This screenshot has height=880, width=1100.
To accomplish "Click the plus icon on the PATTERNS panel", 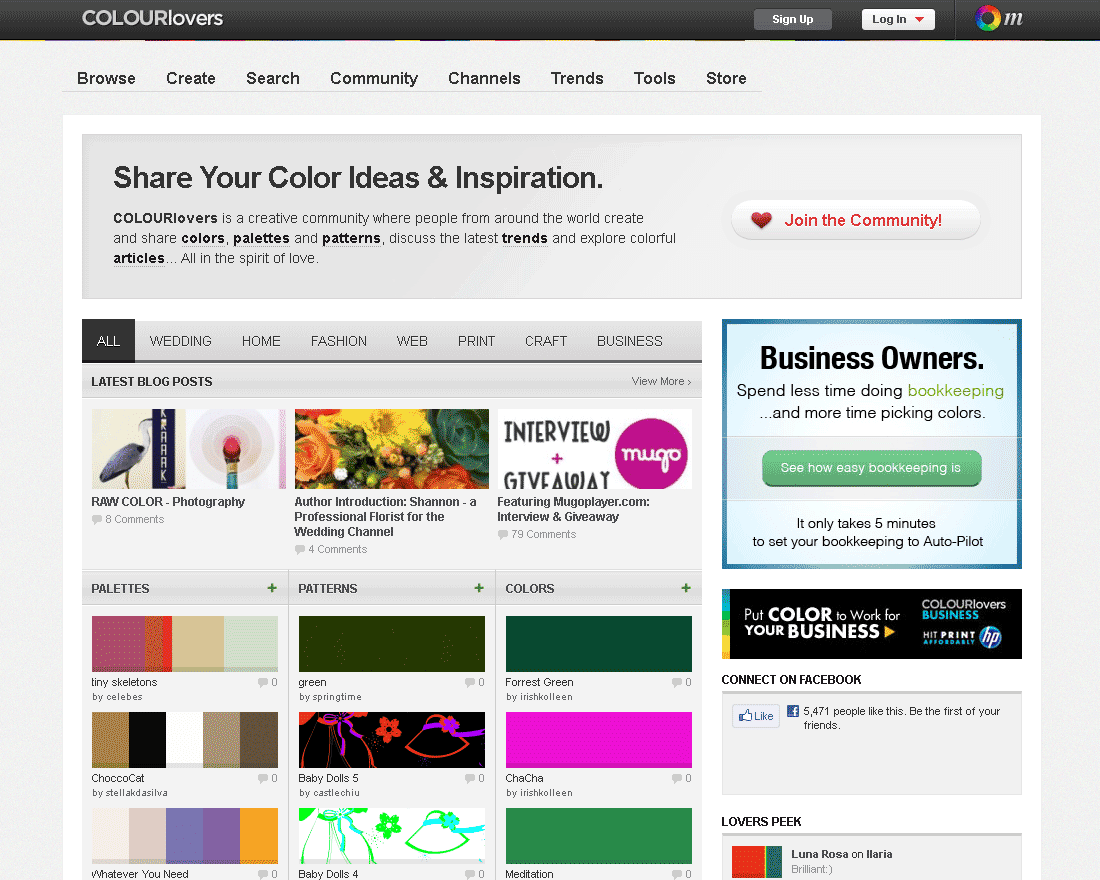I will click(478, 588).
